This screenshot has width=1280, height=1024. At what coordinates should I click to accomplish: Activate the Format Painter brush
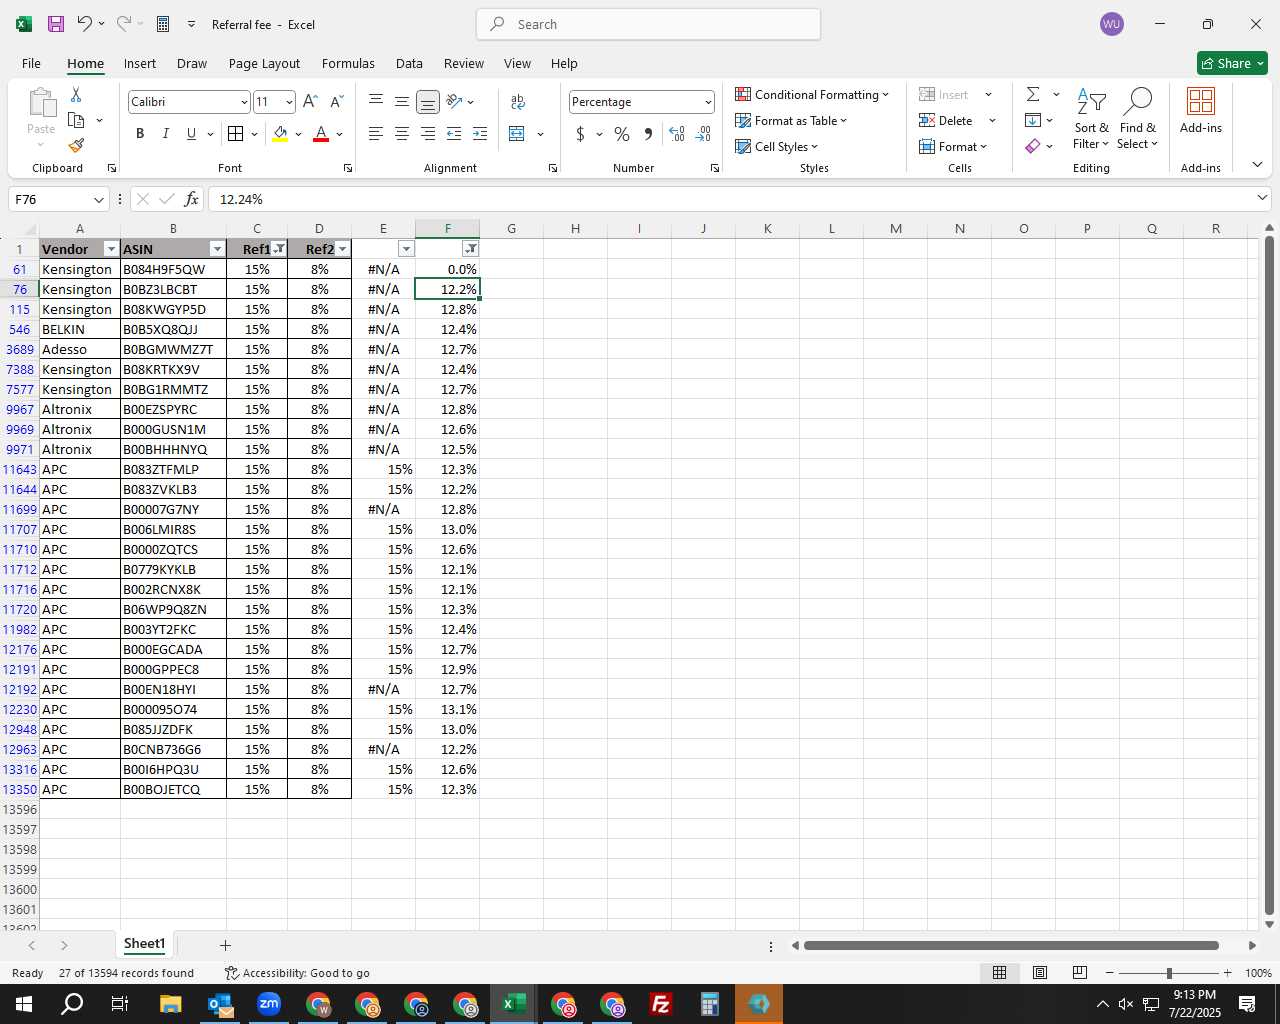click(76, 146)
